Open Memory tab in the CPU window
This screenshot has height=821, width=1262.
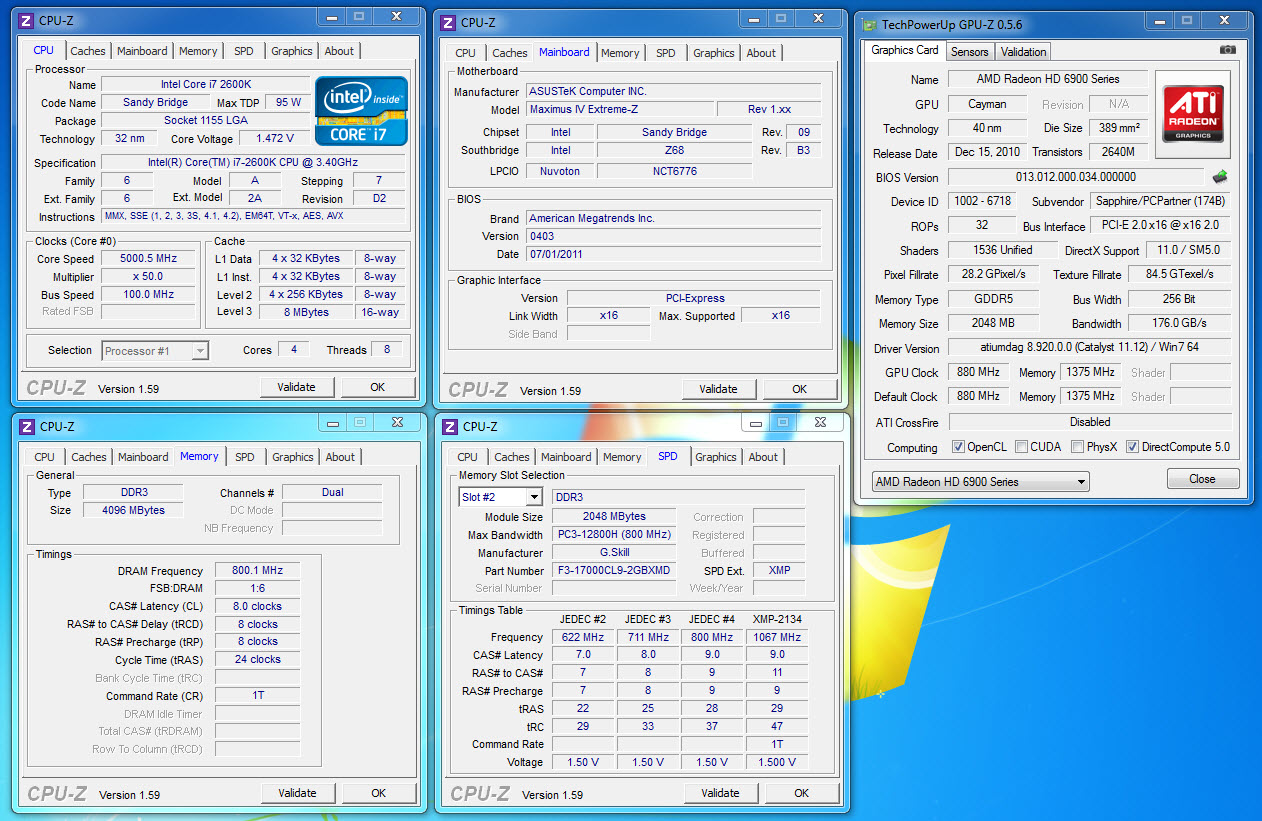tap(198, 51)
